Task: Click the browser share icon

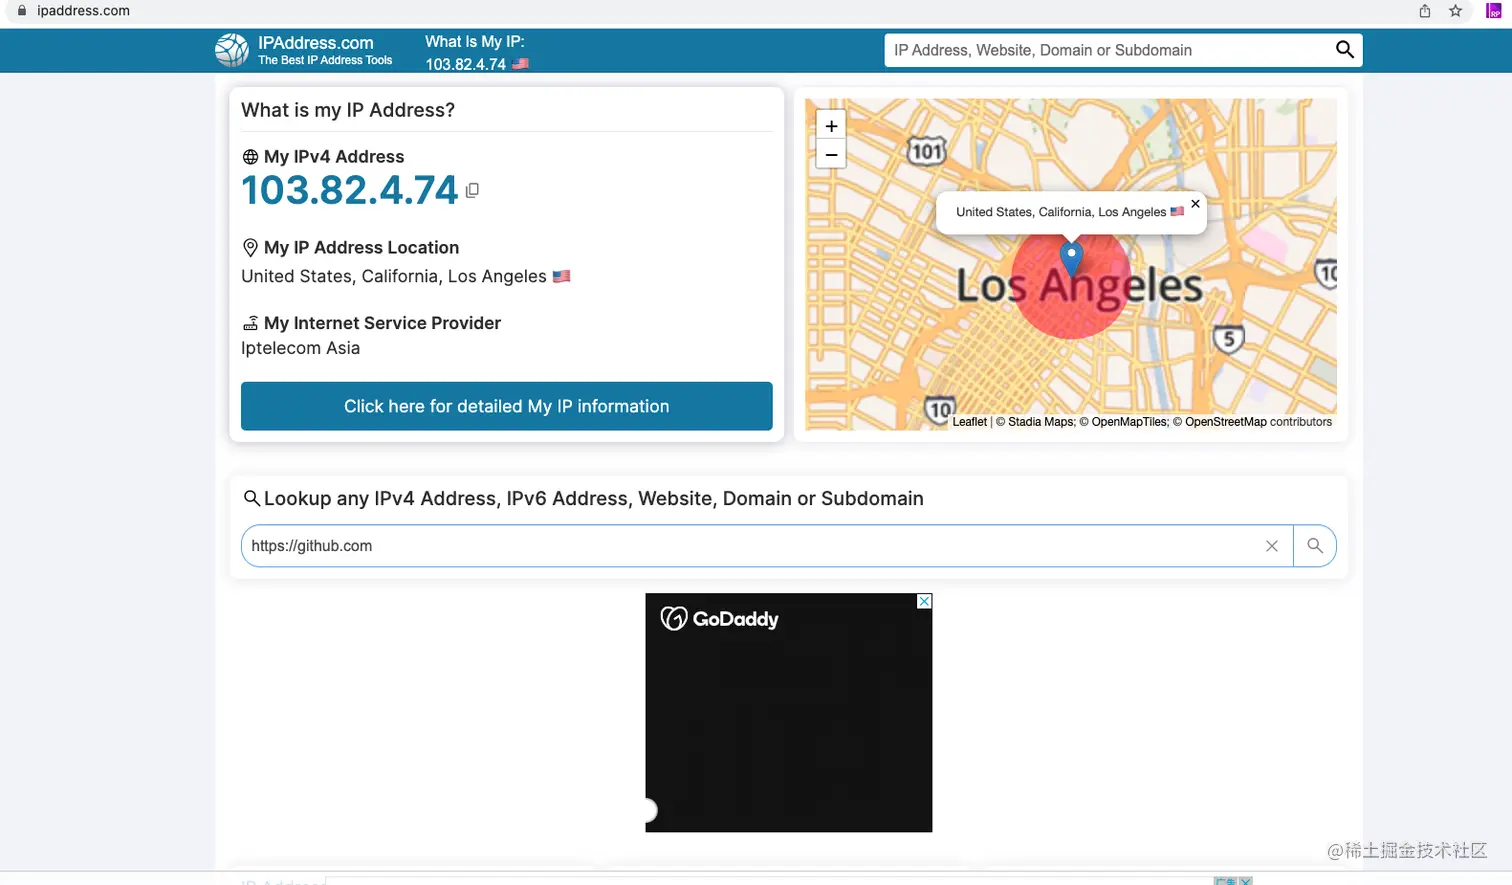Action: [1425, 11]
